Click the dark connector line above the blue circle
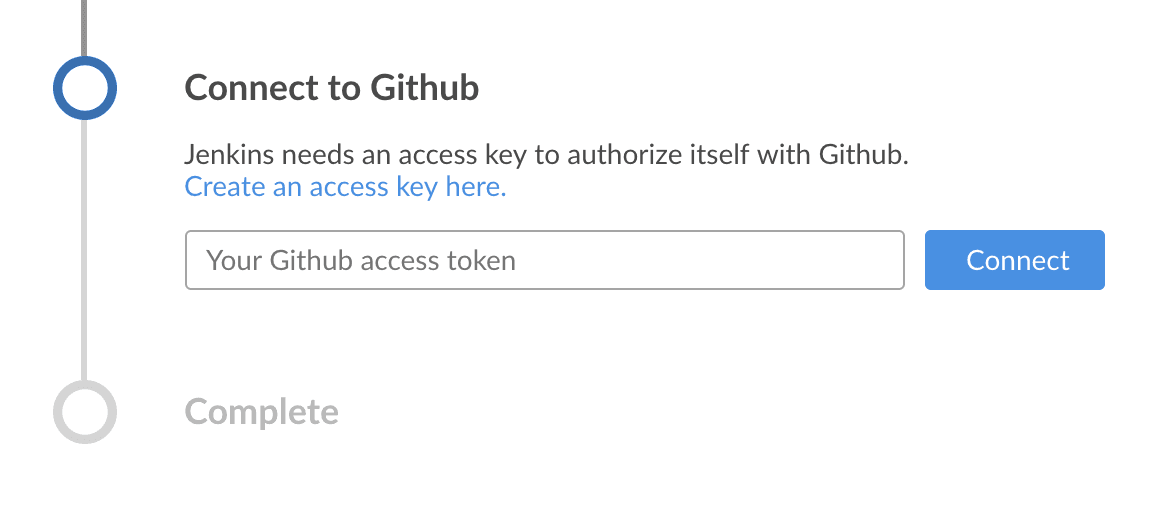This screenshot has height=505, width=1163. (x=85, y=25)
